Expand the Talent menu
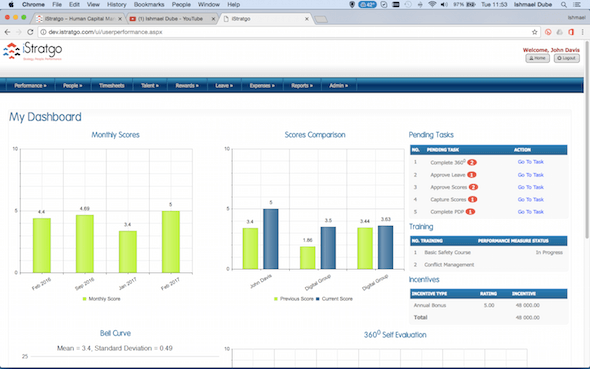Image resolution: width=590 pixels, height=369 pixels. click(x=150, y=86)
